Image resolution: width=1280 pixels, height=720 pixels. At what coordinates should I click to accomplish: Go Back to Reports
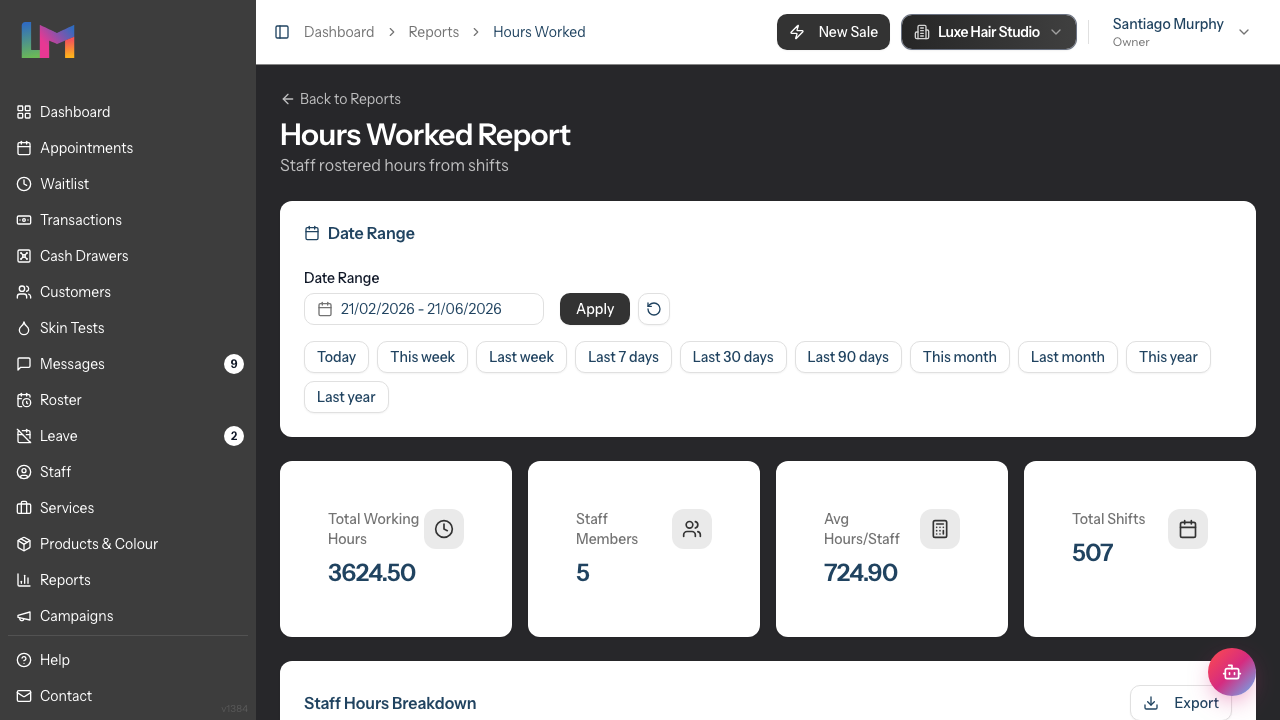pos(341,99)
